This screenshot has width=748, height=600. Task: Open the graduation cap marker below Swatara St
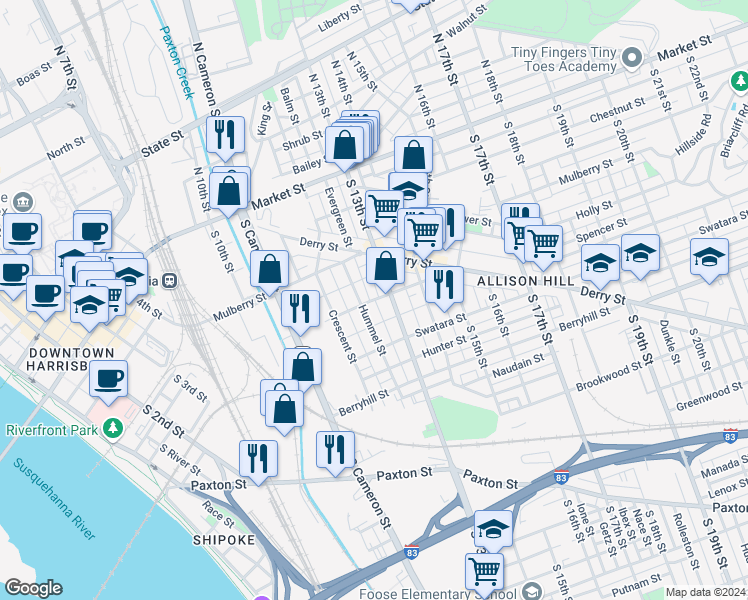(x=709, y=257)
